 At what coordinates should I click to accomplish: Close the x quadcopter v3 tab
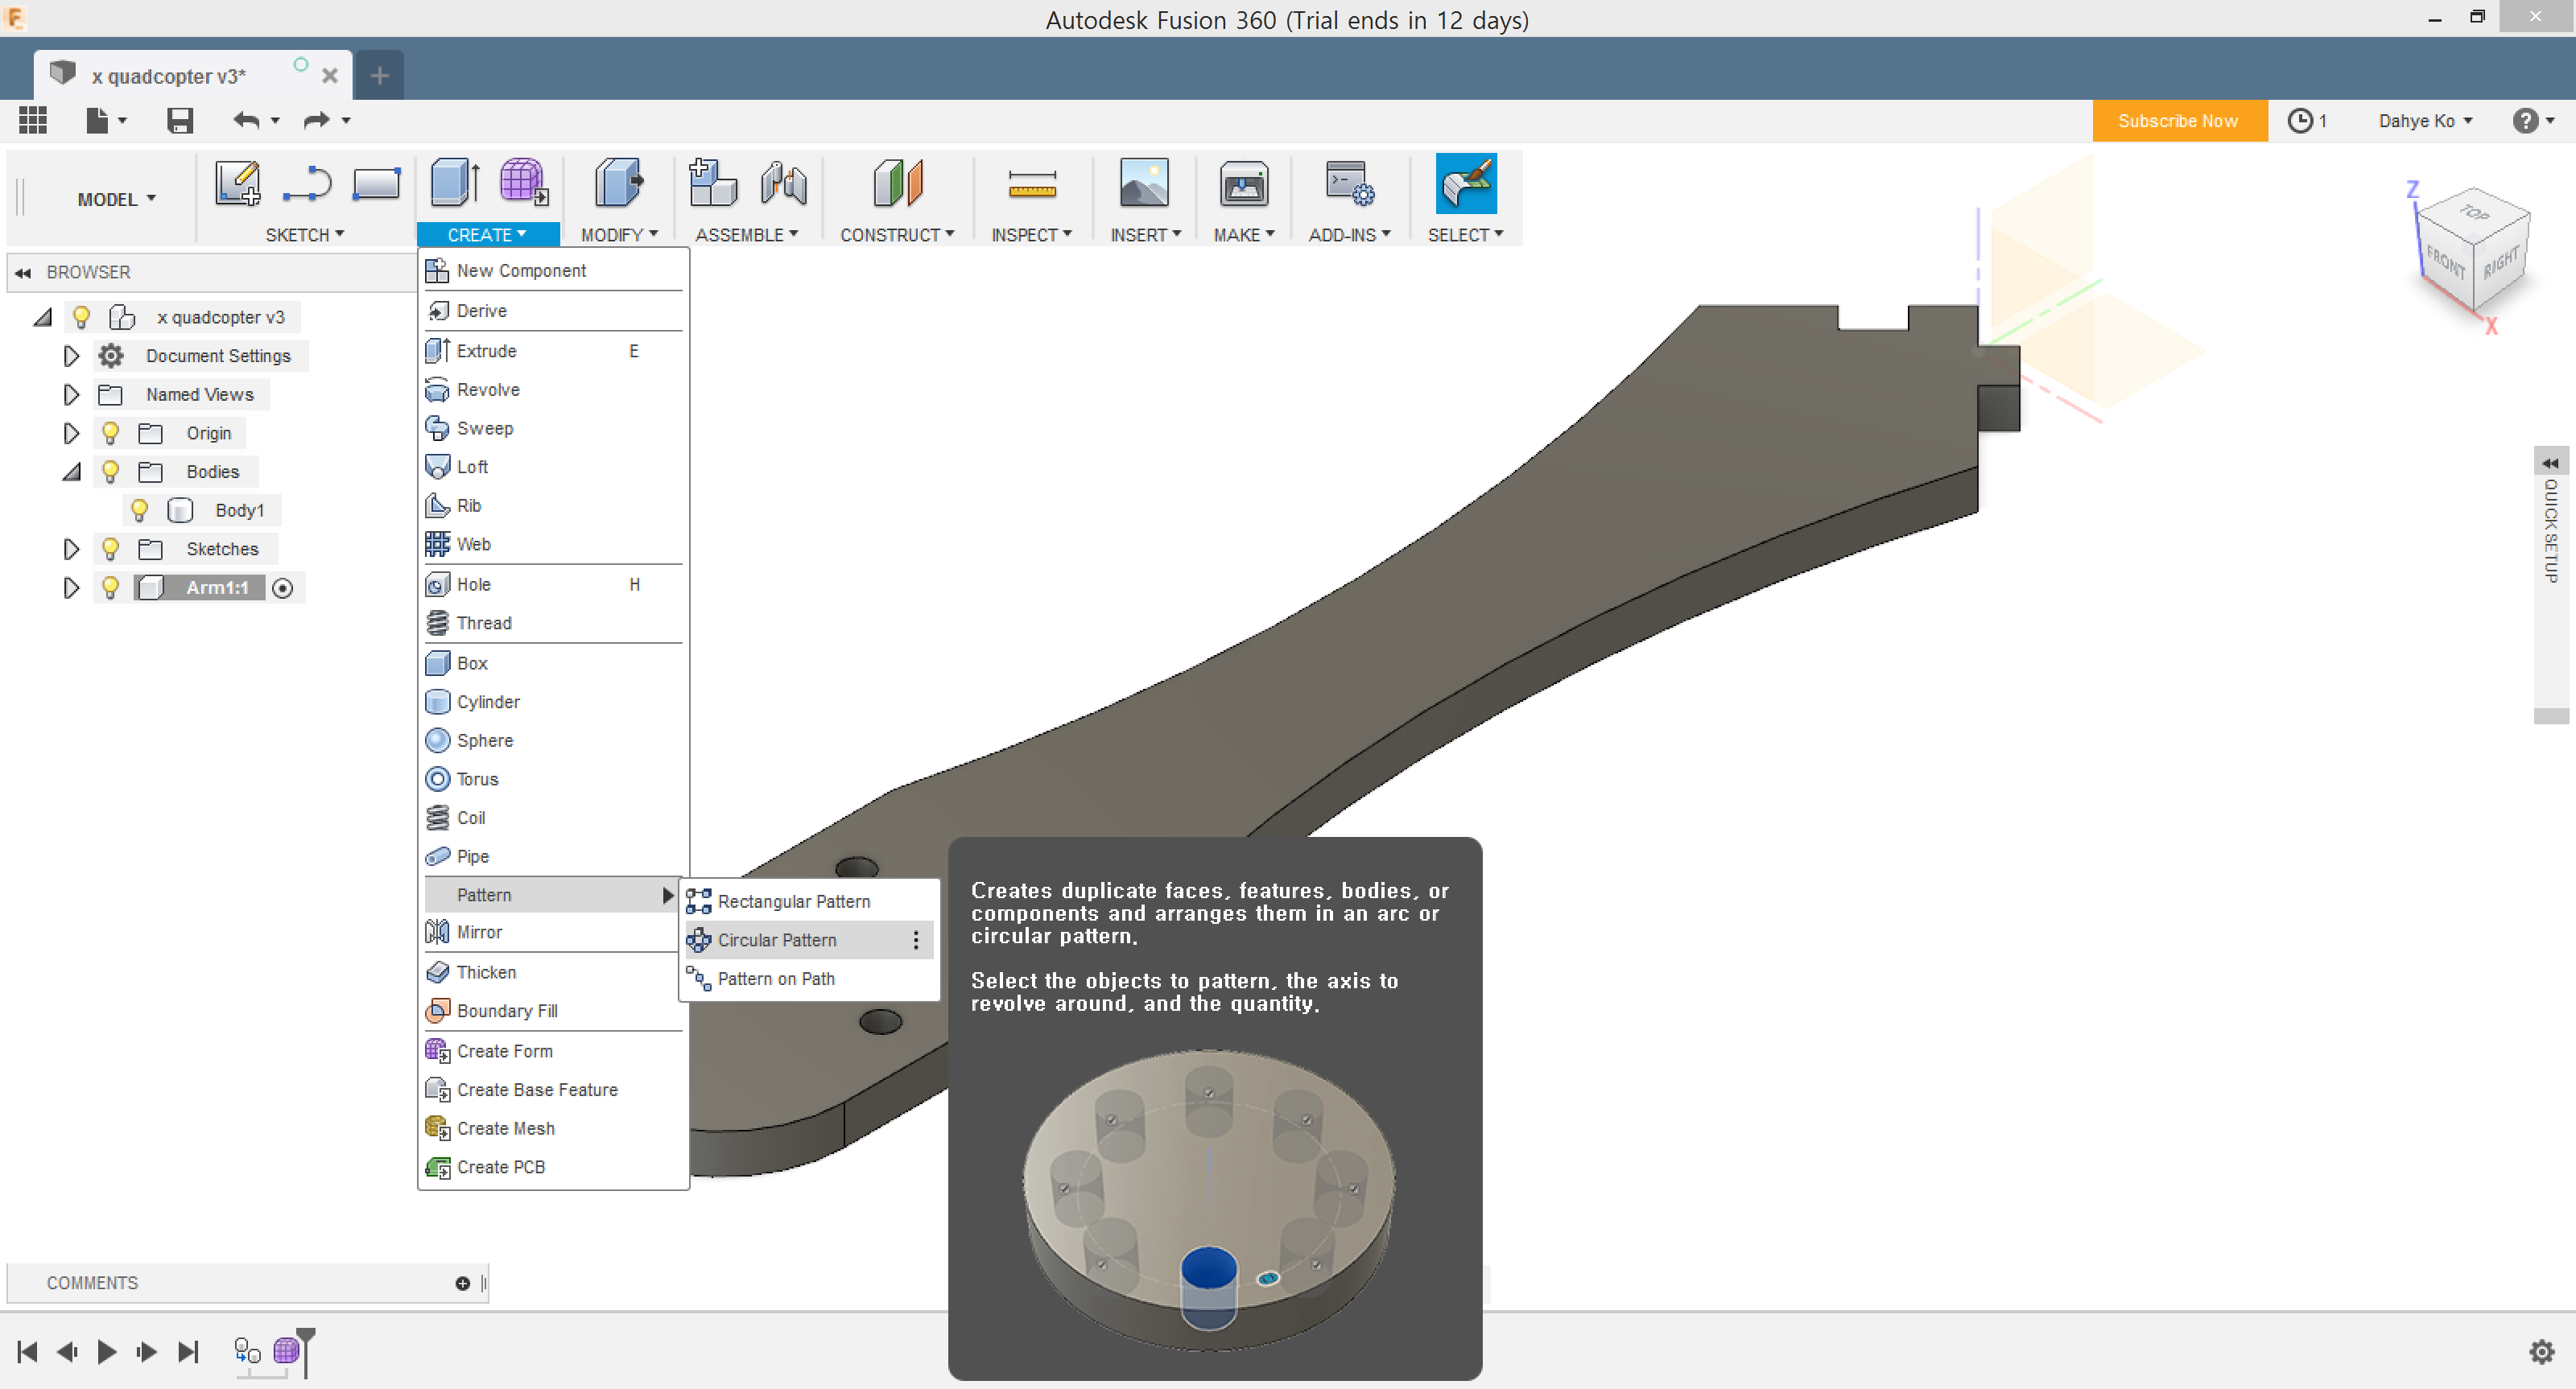click(330, 76)
